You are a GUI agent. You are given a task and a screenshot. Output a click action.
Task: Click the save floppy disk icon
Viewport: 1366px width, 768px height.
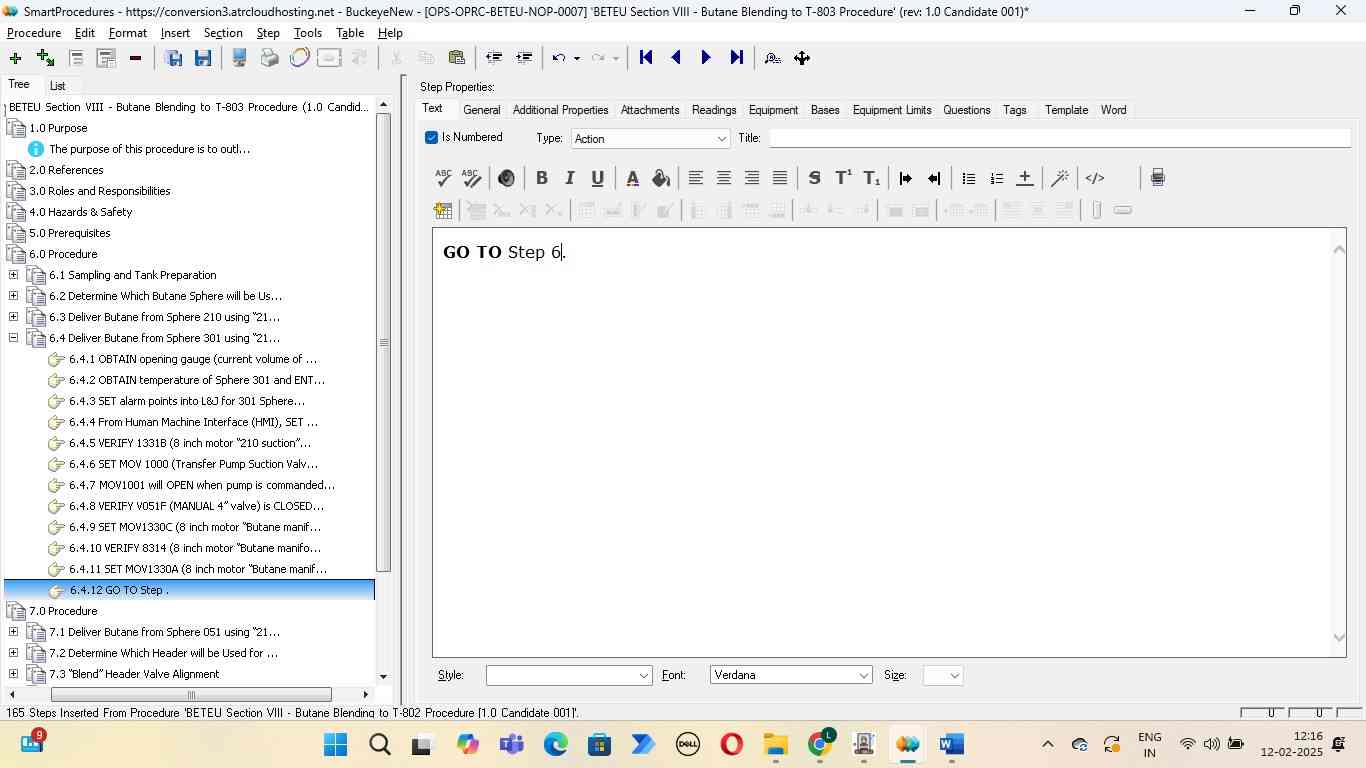point(203,58)
